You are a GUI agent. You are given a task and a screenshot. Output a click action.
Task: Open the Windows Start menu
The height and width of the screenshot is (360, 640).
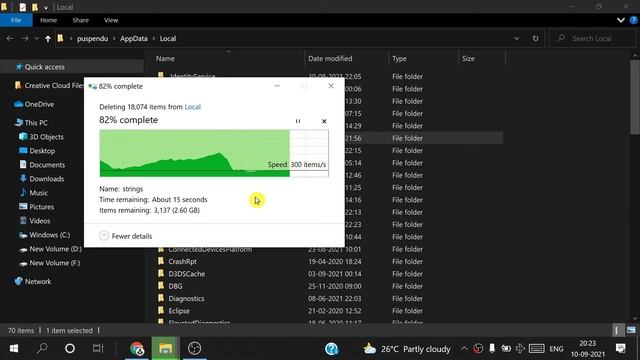14,348
